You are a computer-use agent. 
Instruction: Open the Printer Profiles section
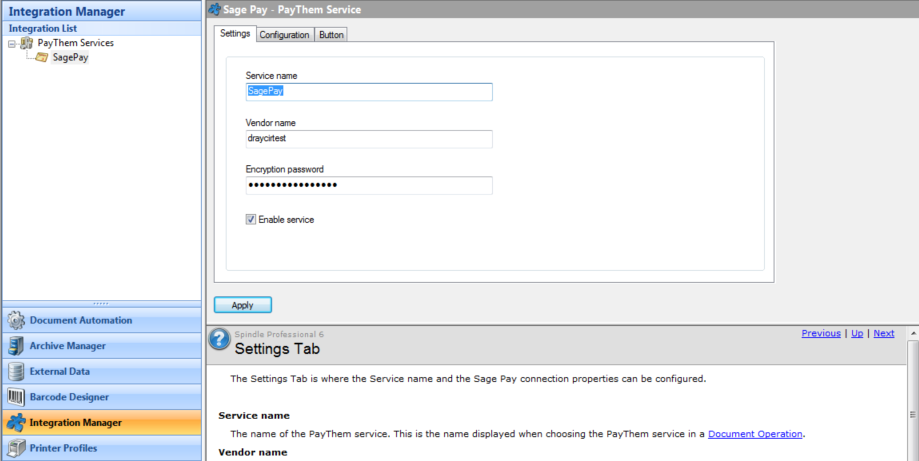[102, 448]
